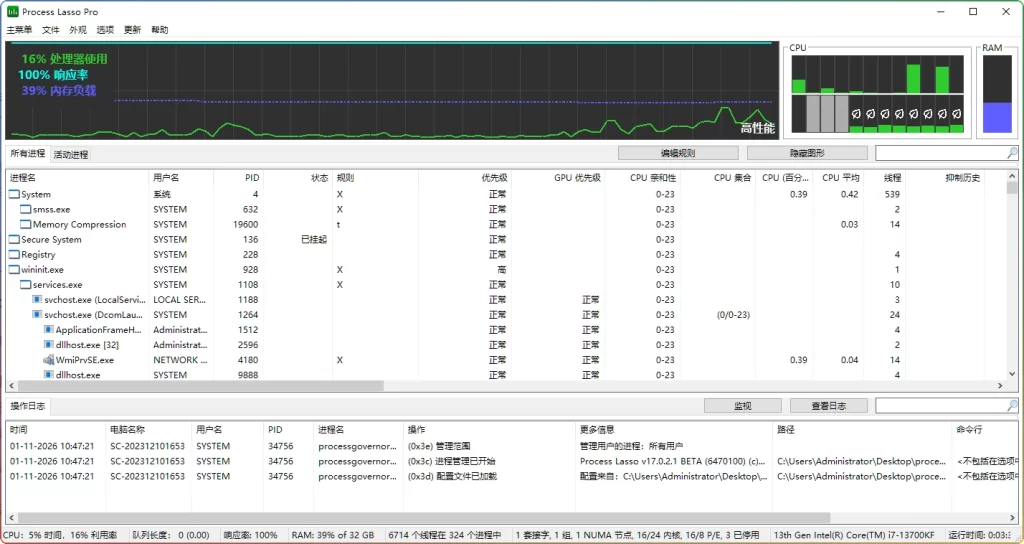Image resolution: width=1024 pixels, height=544 pixels.
Task: Select the Registry process row
Action: (x=506, y=255)
